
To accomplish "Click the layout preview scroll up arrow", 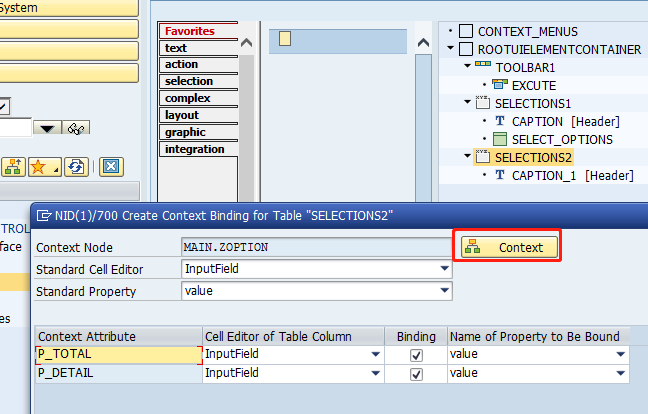I will (423, 43).
